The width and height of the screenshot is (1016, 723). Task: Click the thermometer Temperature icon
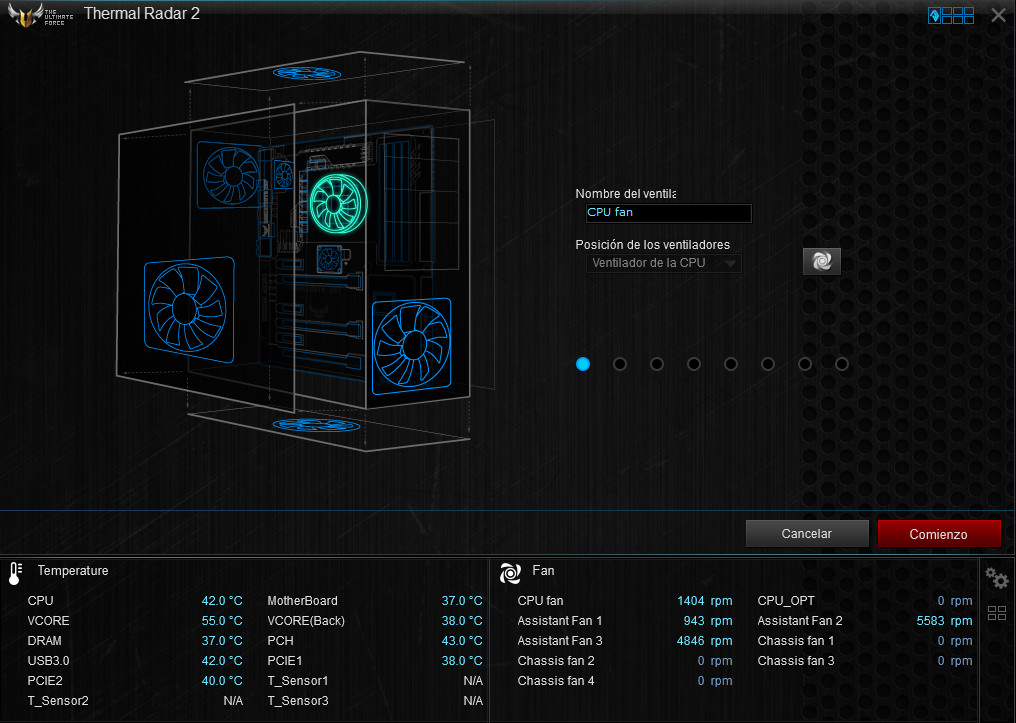[16, 573]
